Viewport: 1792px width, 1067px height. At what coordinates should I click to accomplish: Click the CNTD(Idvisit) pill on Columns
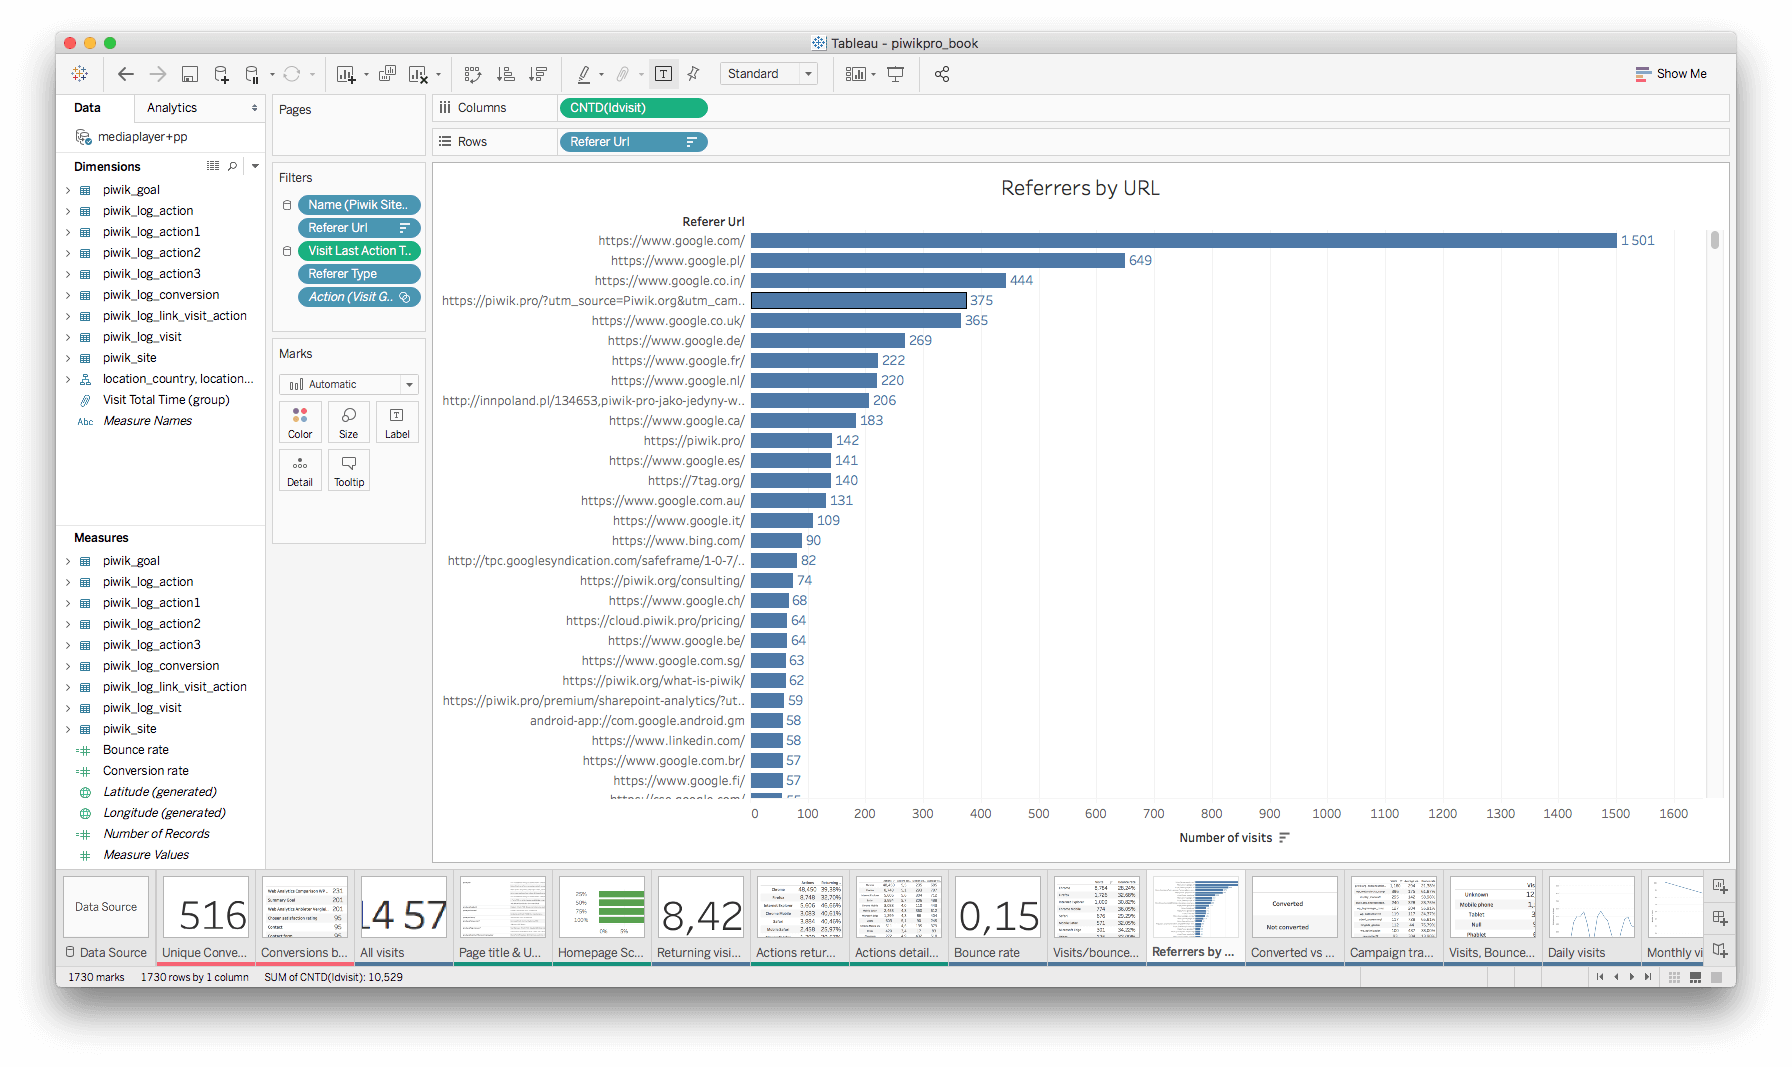(634, 108)
